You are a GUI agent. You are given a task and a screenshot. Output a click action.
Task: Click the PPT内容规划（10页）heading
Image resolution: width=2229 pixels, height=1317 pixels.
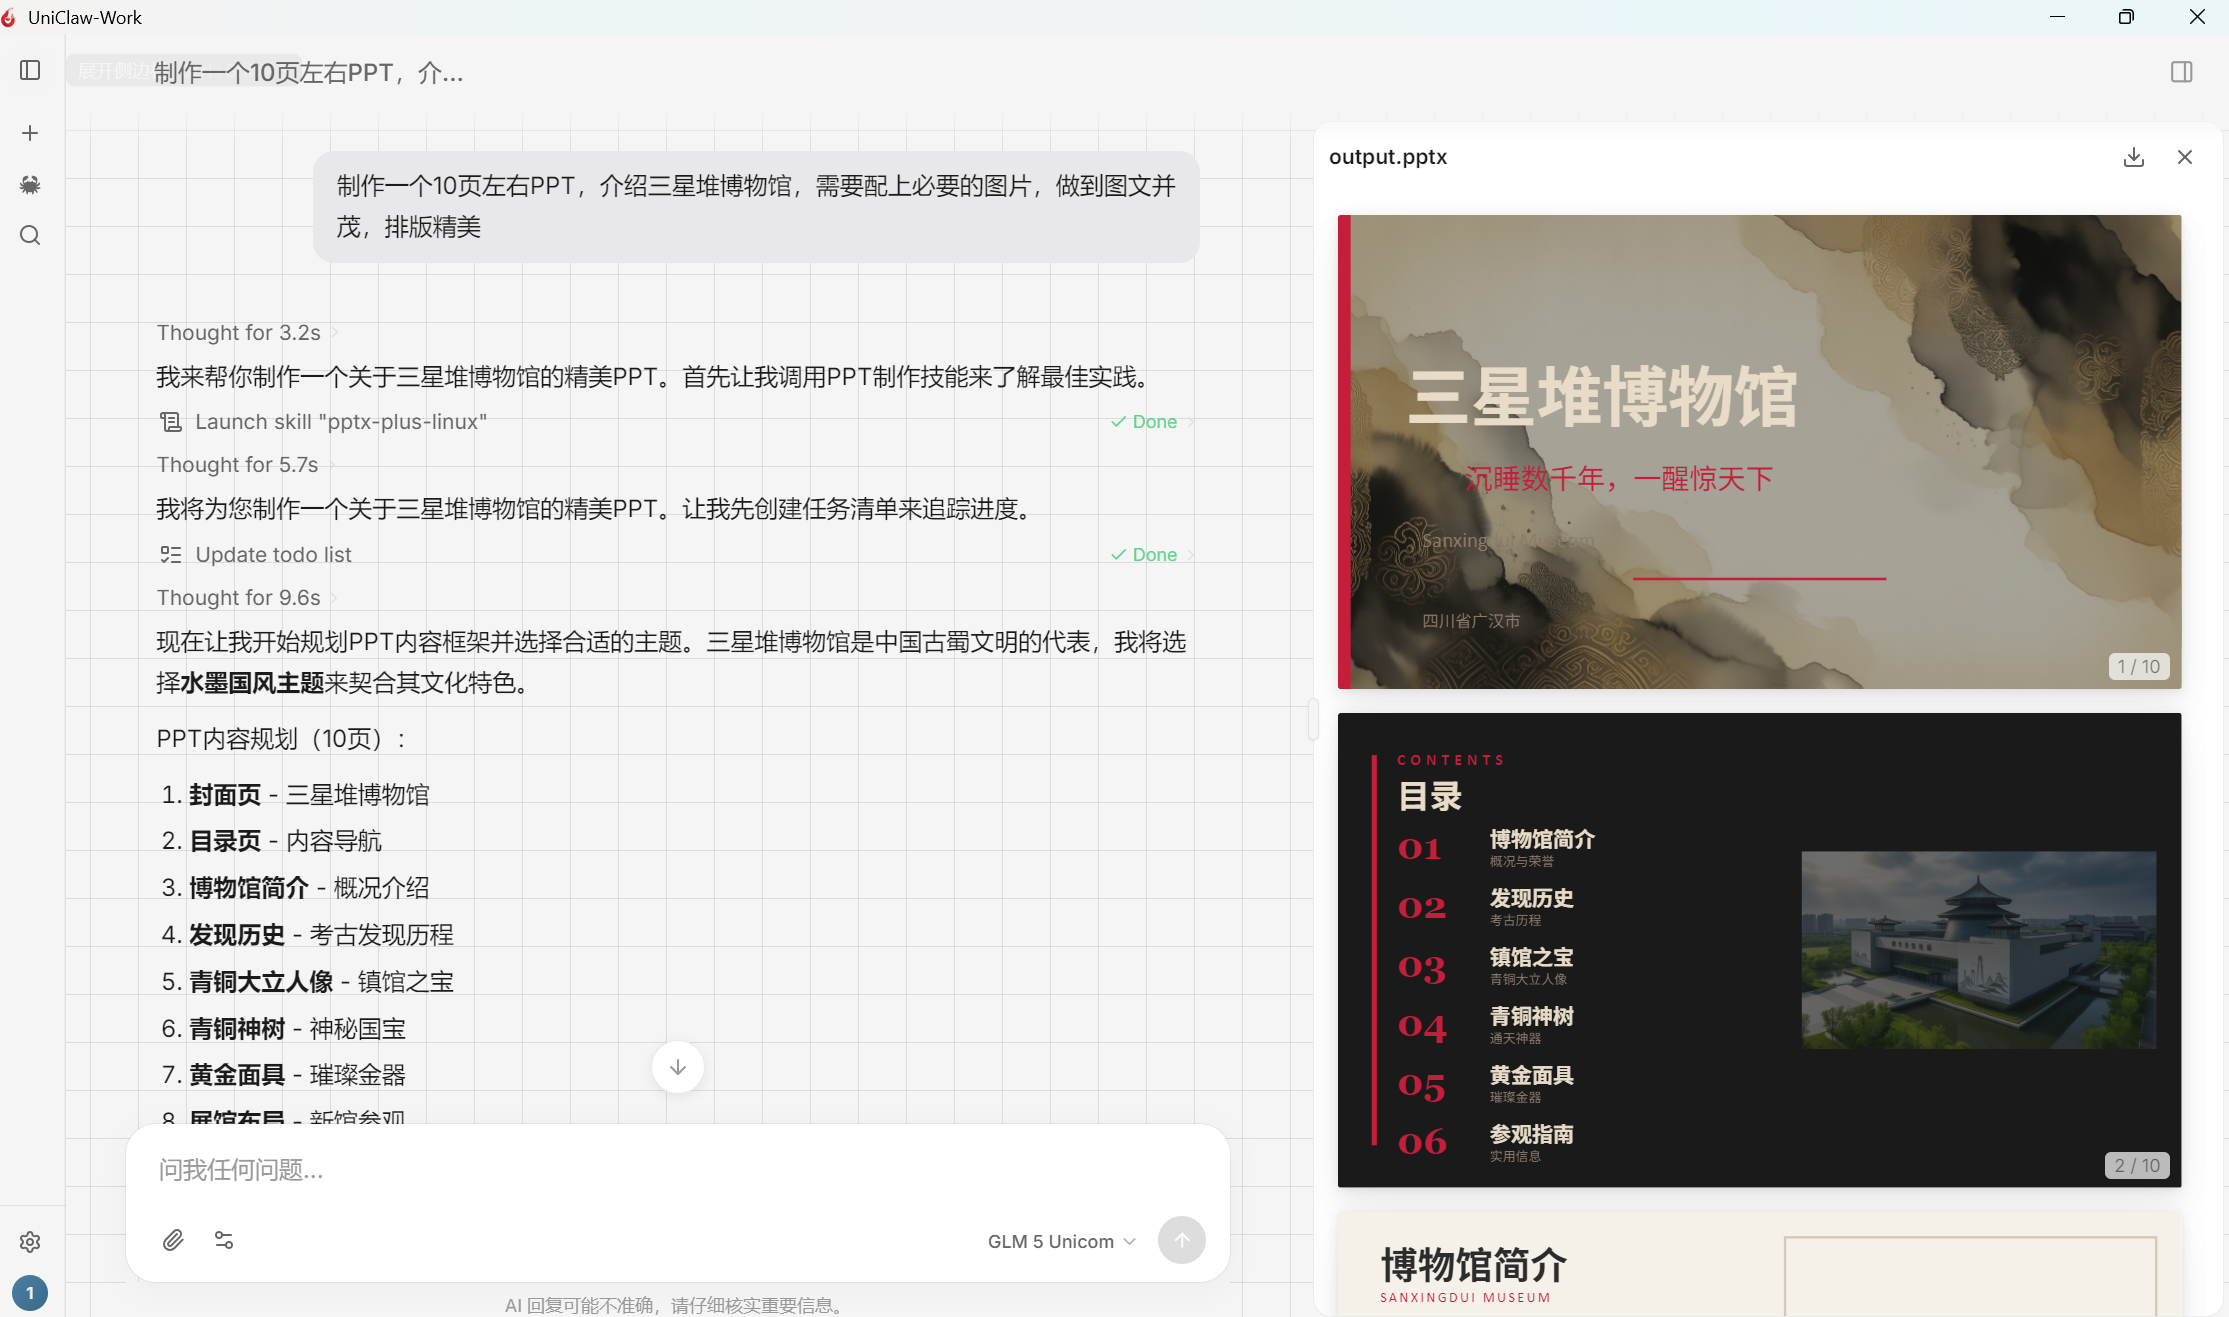282,738
